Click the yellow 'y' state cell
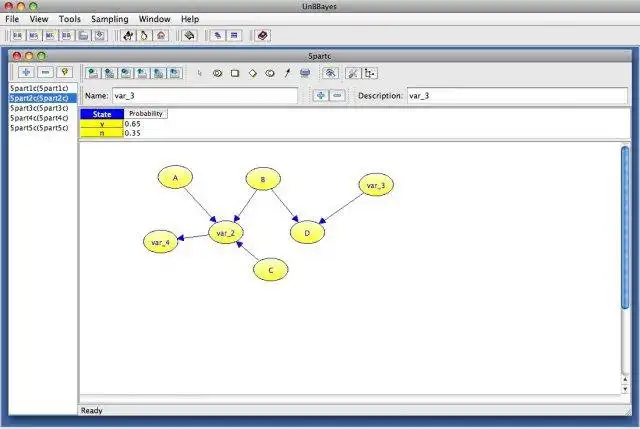The height and width of the screenshot is (429, 640). (x=102, y=124)
